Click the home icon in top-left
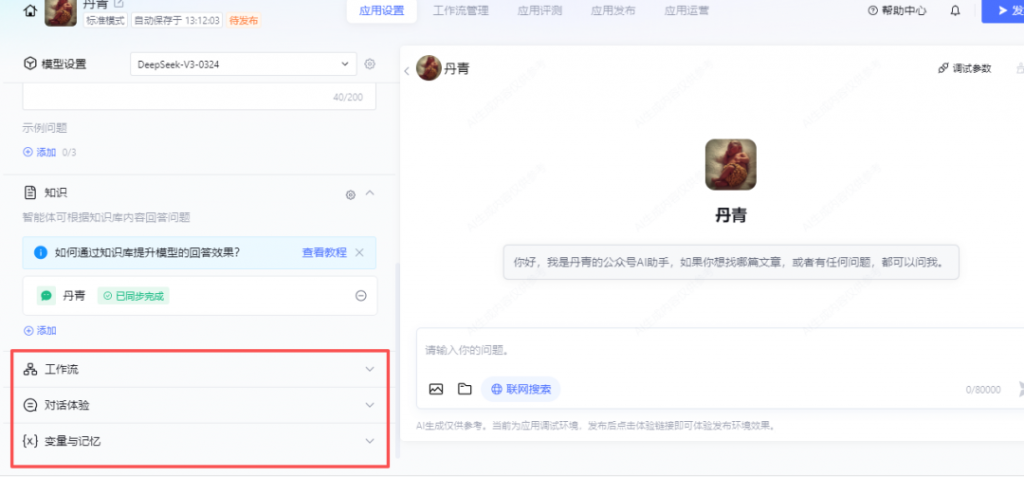Image resolution: width=1024 pixels, height=477 pixels. 30,12
